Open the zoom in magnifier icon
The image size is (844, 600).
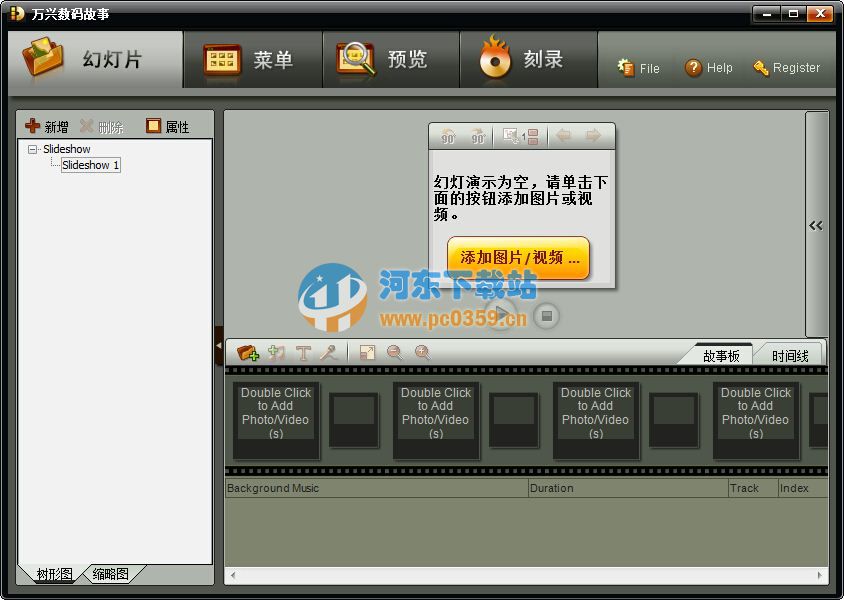pyautogui.click(x=422, y=352)
